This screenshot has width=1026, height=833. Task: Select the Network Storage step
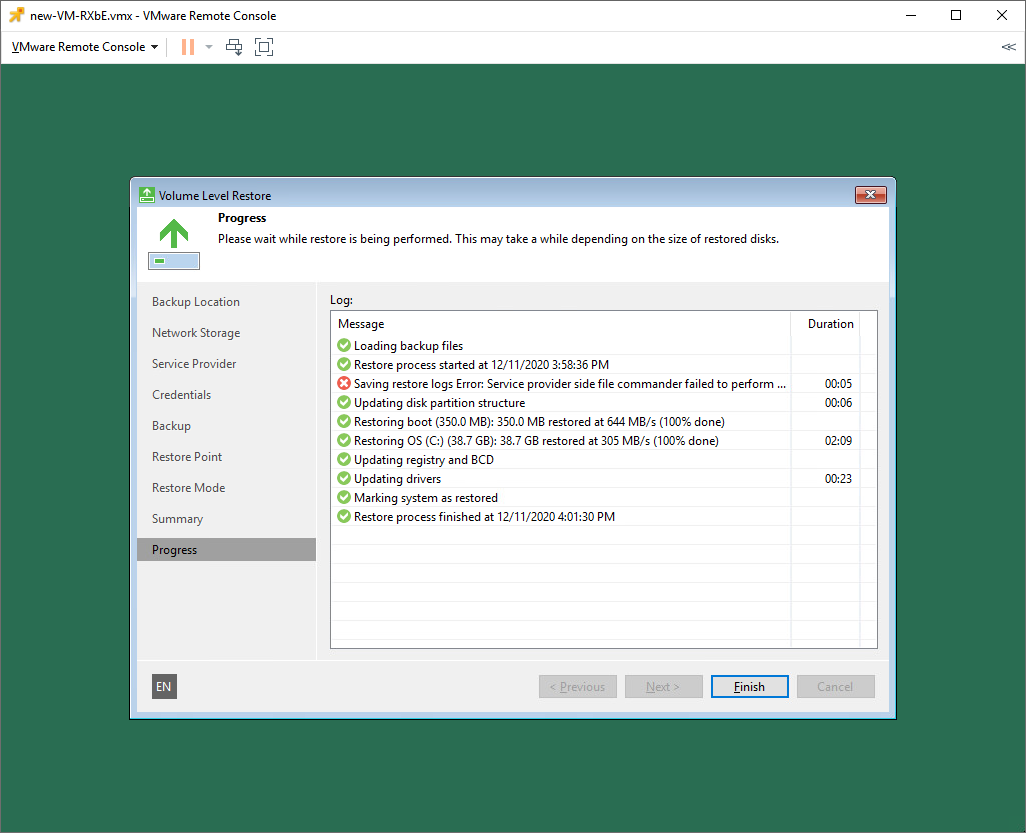coord(196,332)
